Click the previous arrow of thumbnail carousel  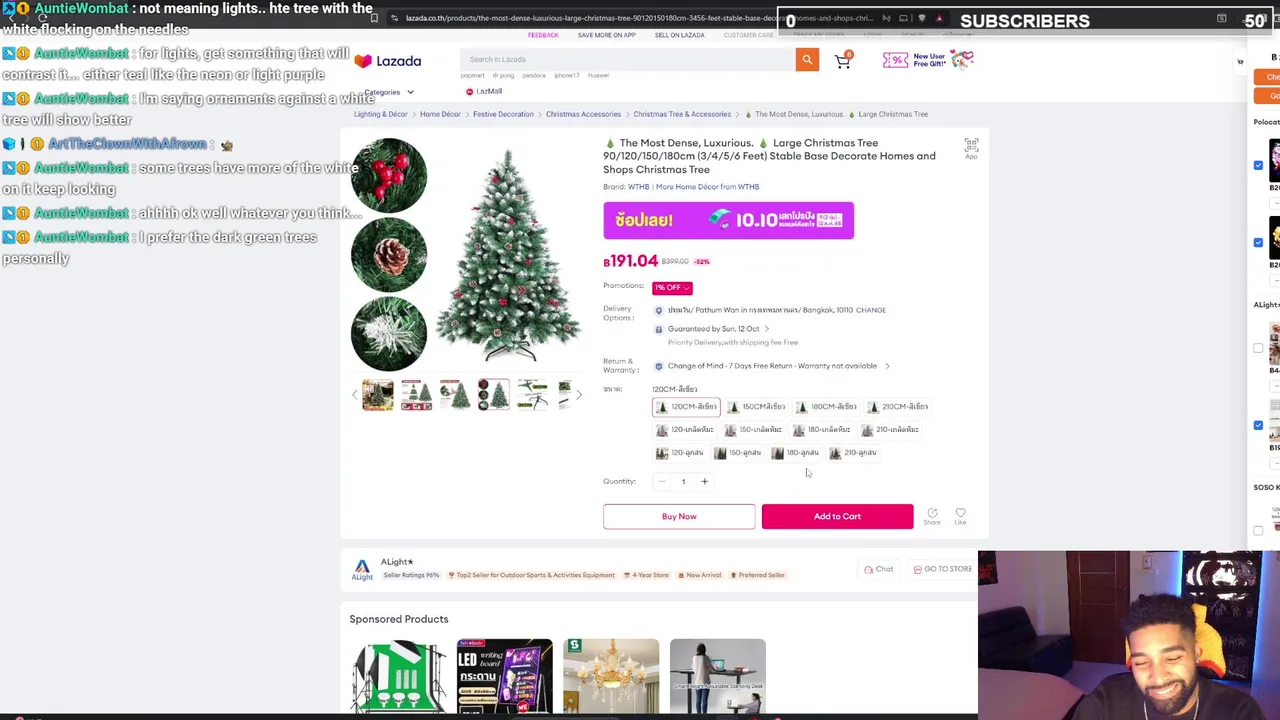click(x=354, y=395)
